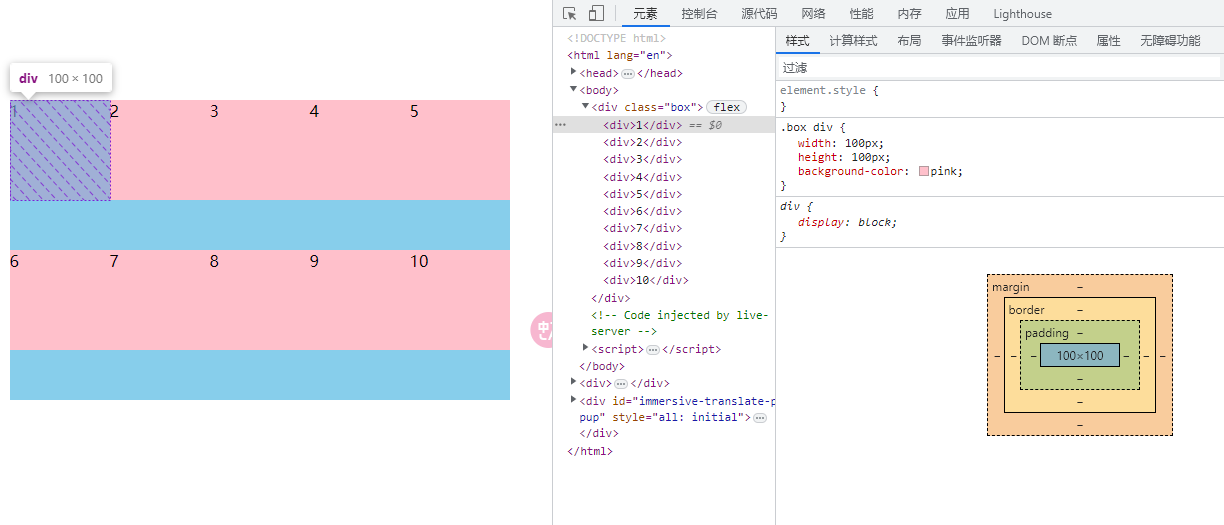Image resolution: width=1224 pixels, height=525 pixels.
Task: Click the 过滤 styles filter field
Action: coord(998,68)
